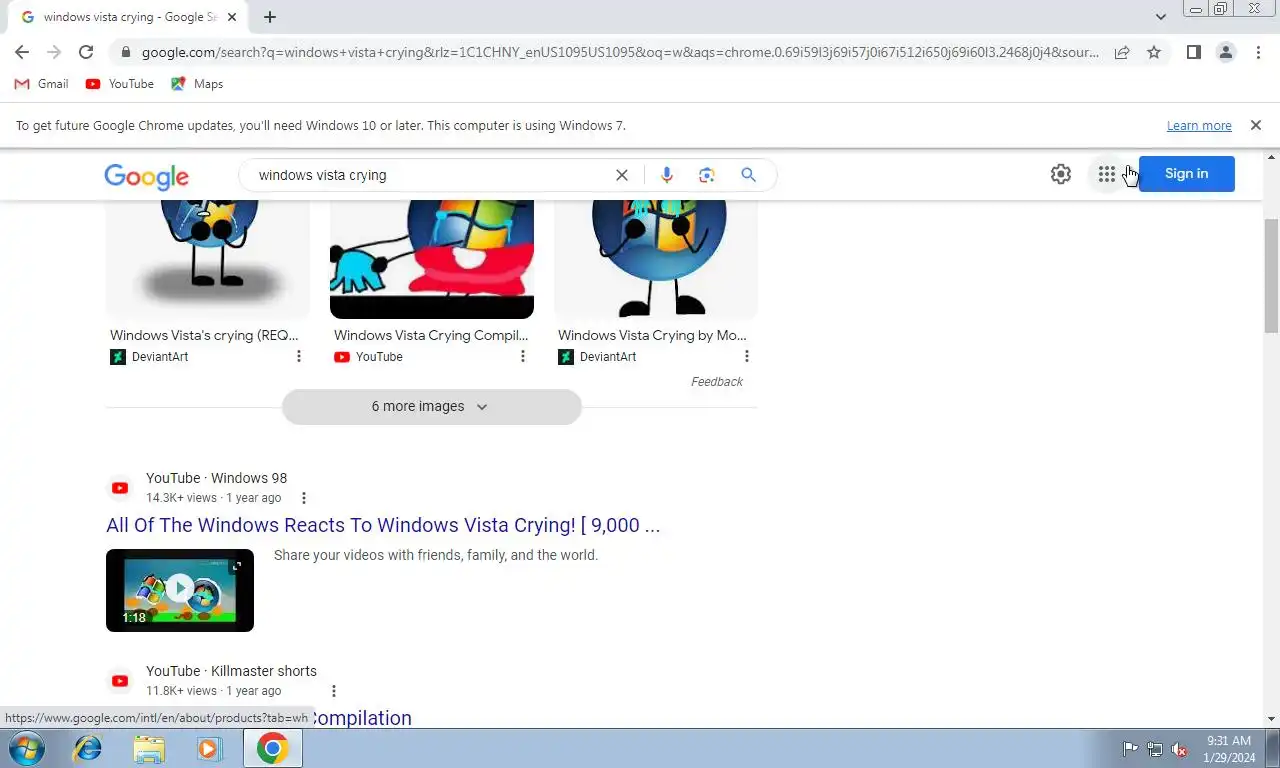Click the page vertical scrollbar thumb

(x=1272, y=275)
